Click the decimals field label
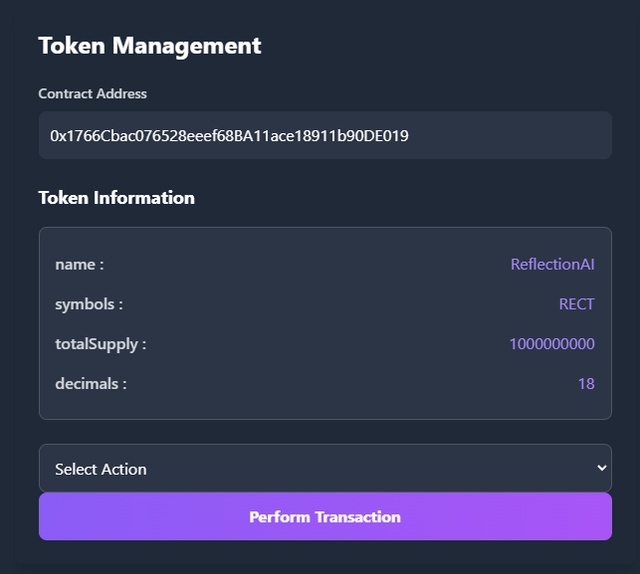Screen dimensions: 640x574 click(x=91, y=383)
